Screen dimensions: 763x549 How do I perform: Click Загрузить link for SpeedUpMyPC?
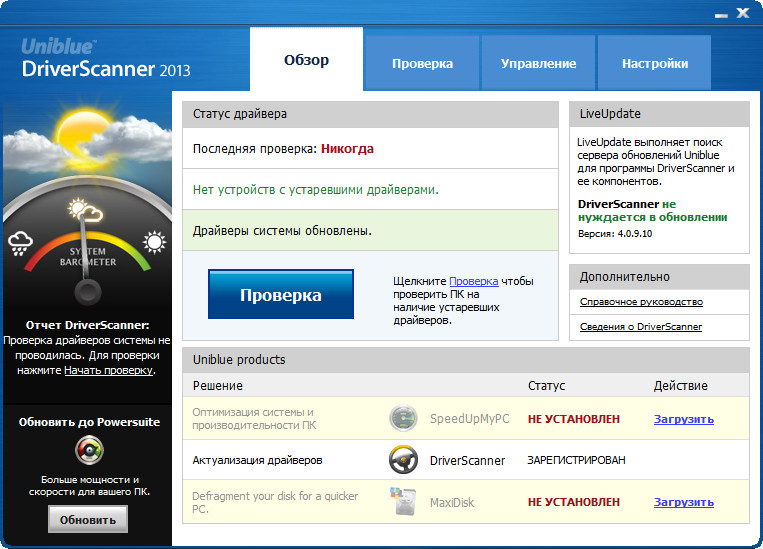pyautogui.click(x=683, y=419)
